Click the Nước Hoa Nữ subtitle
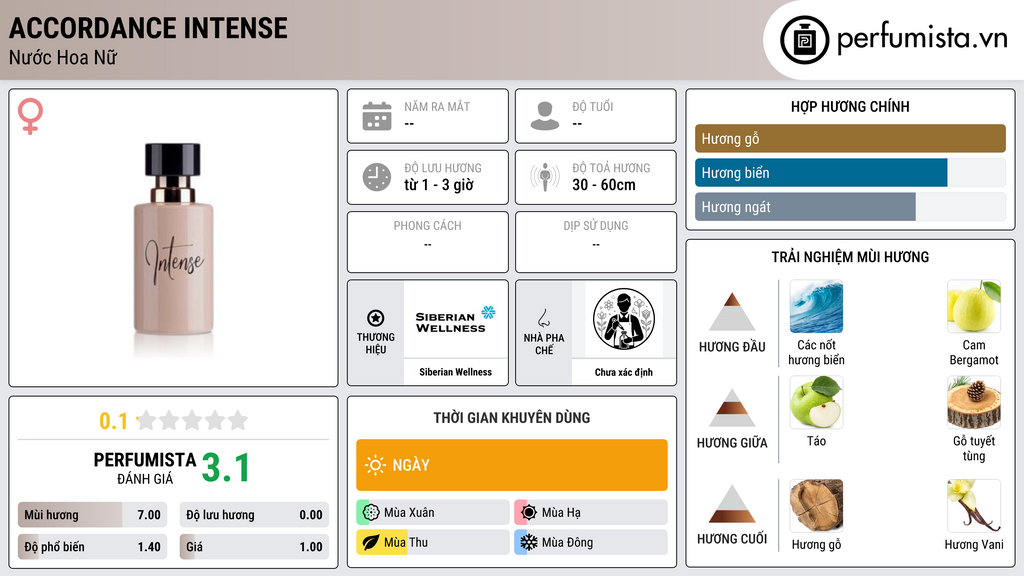 coord(63,57)
